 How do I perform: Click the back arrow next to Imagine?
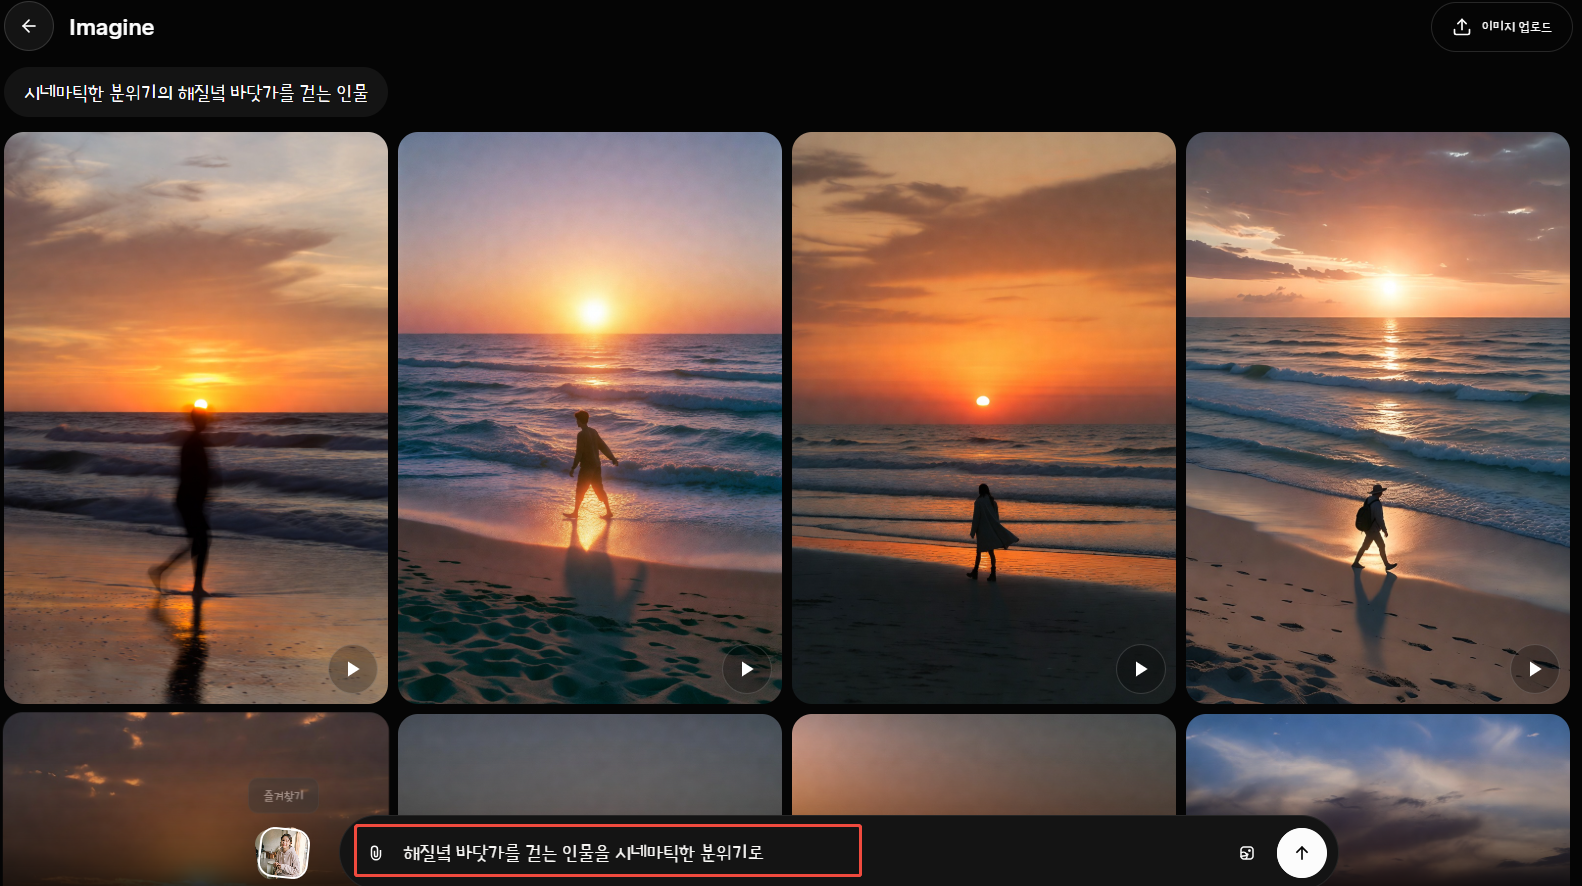(x=29, y=27)
